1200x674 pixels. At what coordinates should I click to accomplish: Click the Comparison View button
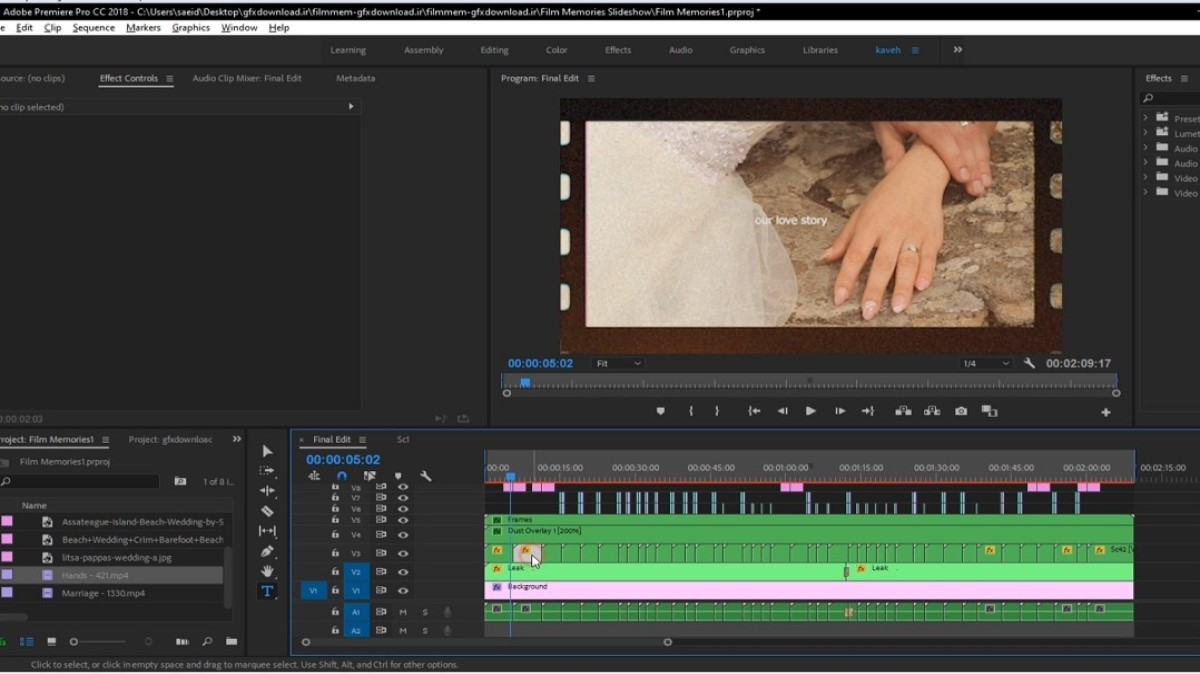pos(989,411)
